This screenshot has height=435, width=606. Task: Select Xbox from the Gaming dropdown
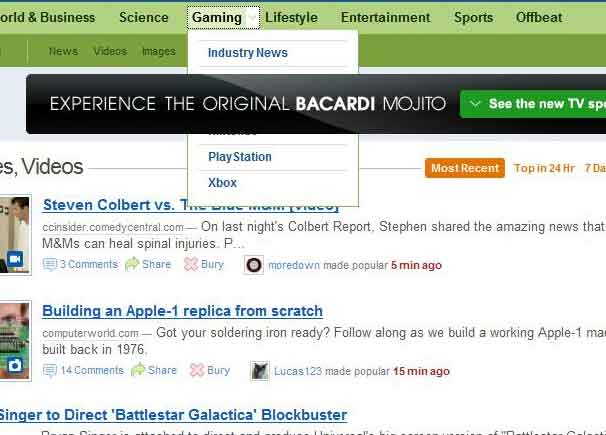tap(222, 183)
